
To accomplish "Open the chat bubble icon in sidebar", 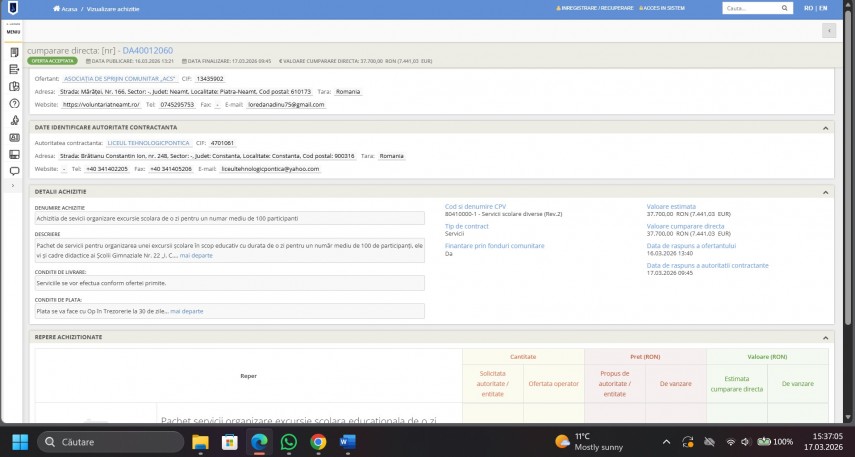I will click(x=14, y=172).
